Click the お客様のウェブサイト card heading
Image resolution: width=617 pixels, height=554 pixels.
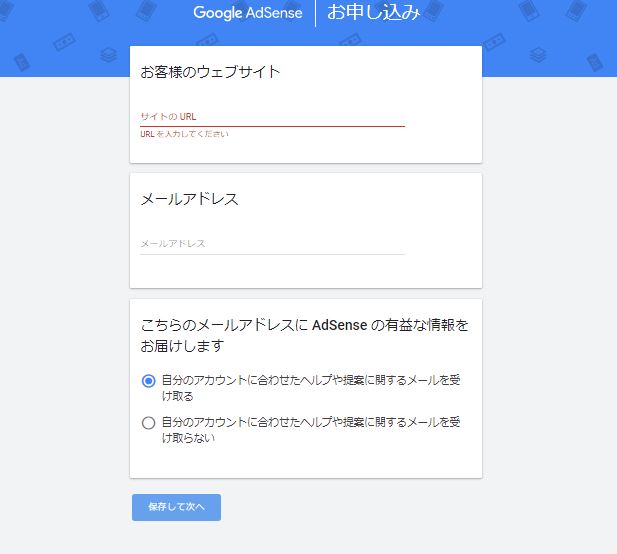[x=210, y=72]
